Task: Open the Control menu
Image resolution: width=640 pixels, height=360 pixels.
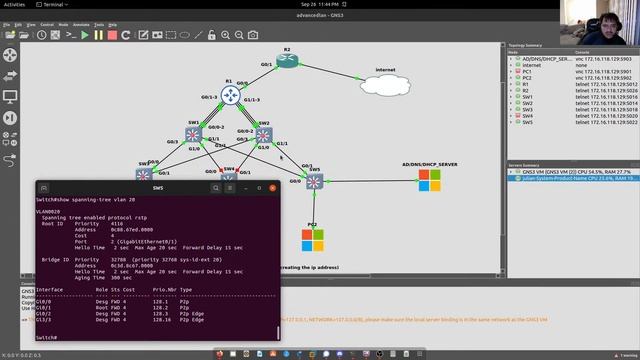Action: (47, 25)
